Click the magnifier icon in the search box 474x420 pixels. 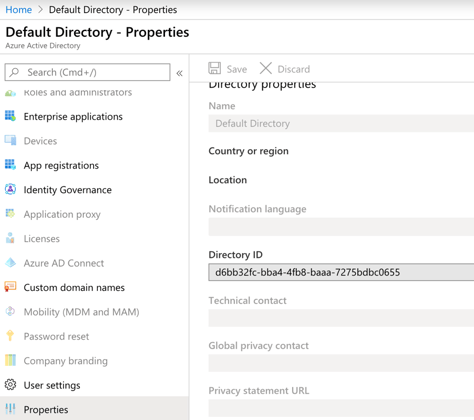[14, 72]
